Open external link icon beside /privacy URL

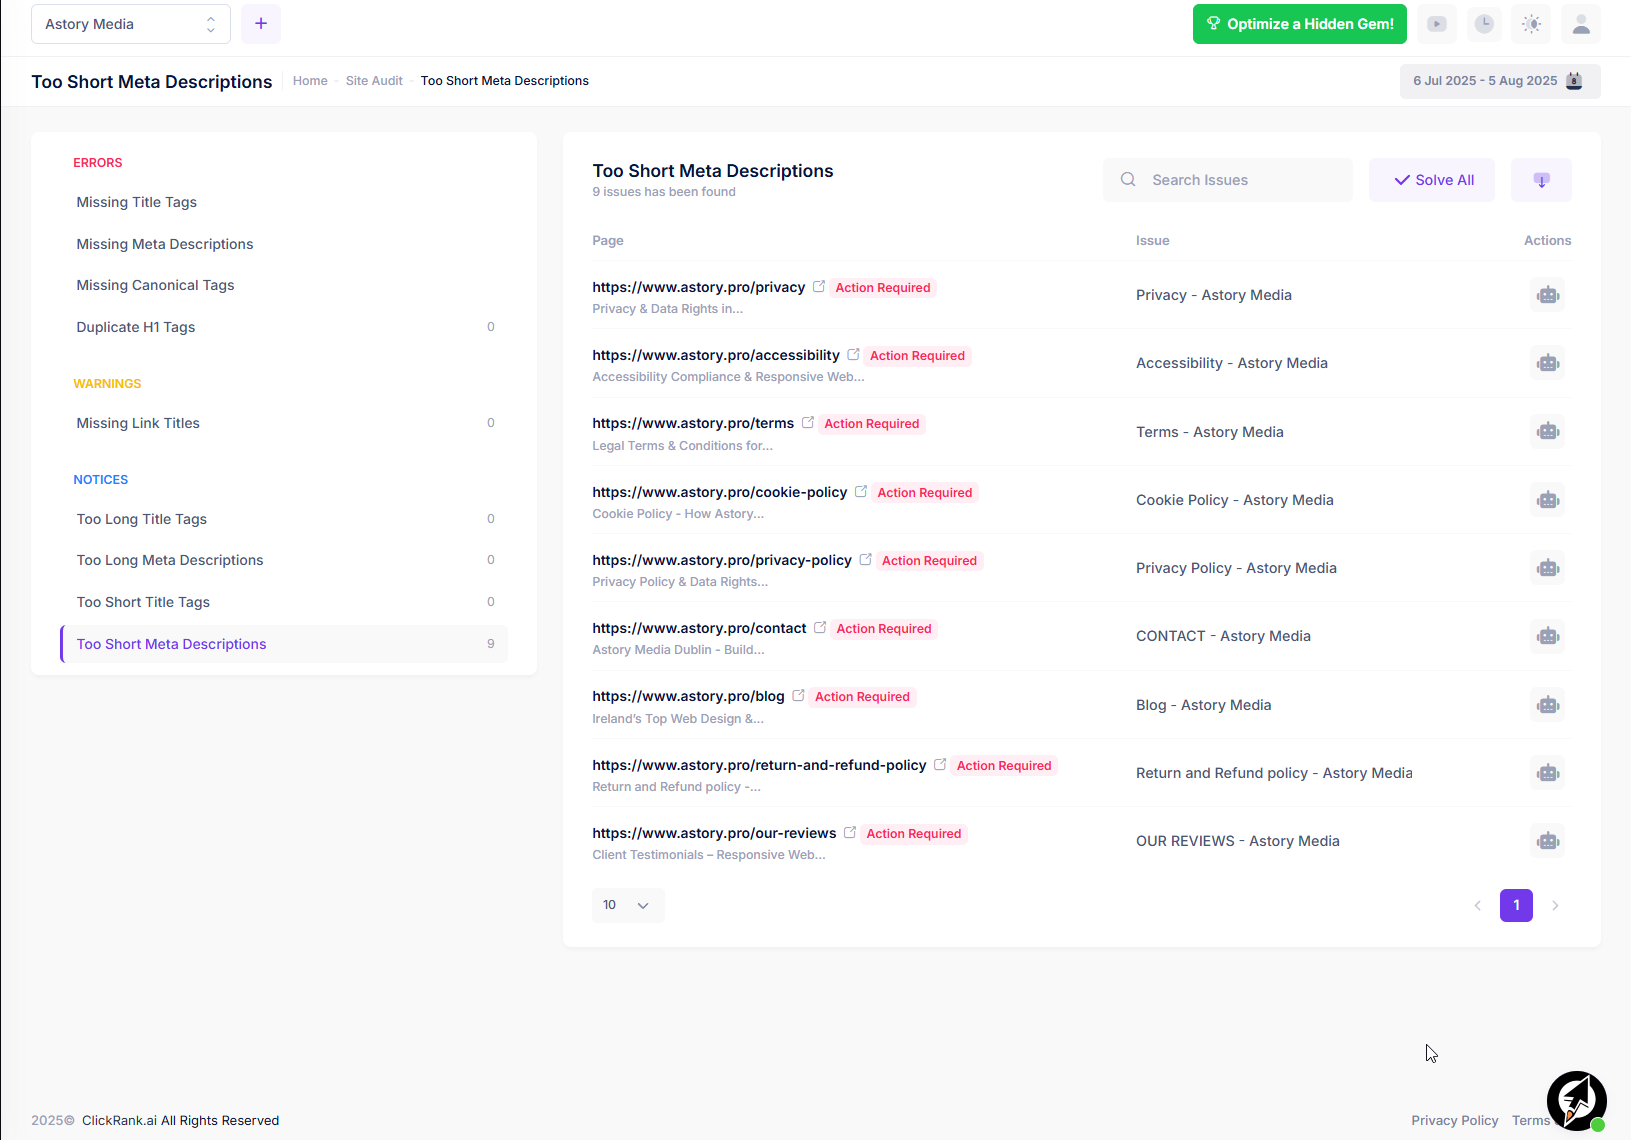pyautogui.click(x=819, y=287)
